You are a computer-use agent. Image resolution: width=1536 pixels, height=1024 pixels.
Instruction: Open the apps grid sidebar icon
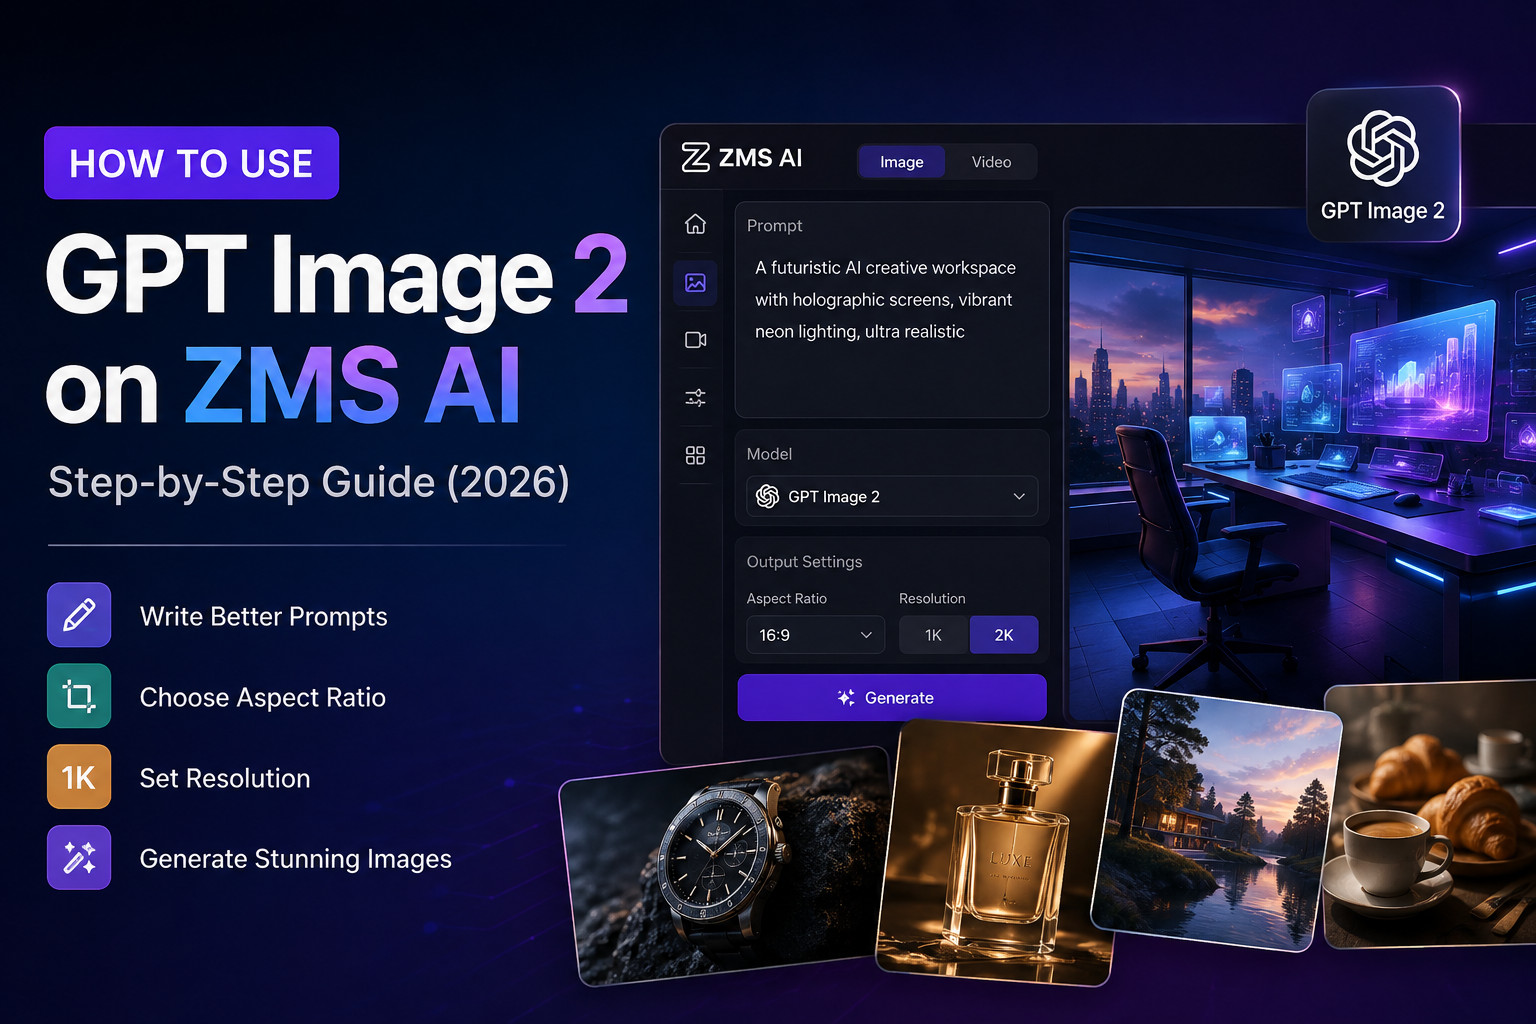coord(695,455)
